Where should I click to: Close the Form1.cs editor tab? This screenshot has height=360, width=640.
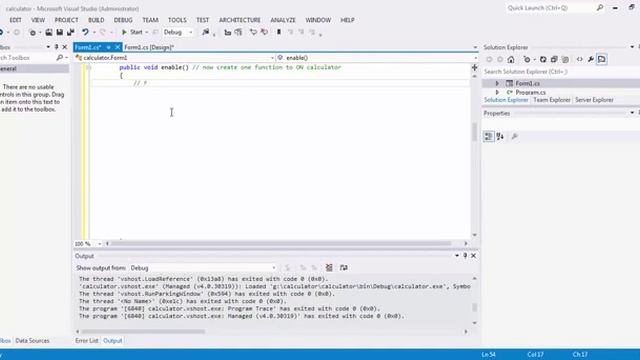(x=118, y=47)
